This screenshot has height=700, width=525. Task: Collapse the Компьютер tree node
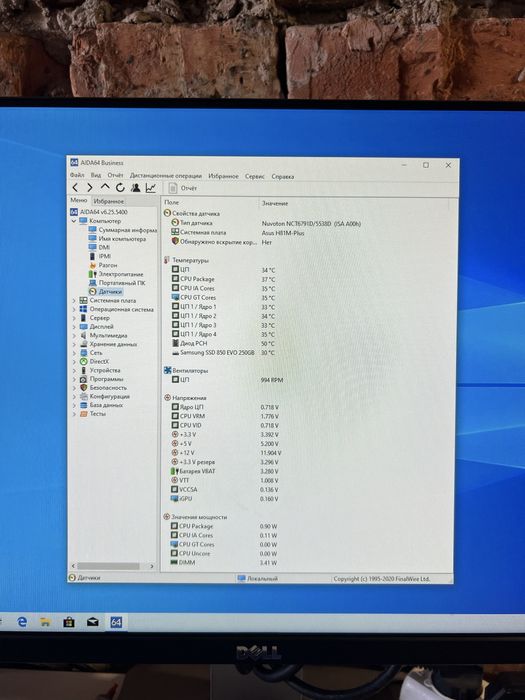coord(74,221)
